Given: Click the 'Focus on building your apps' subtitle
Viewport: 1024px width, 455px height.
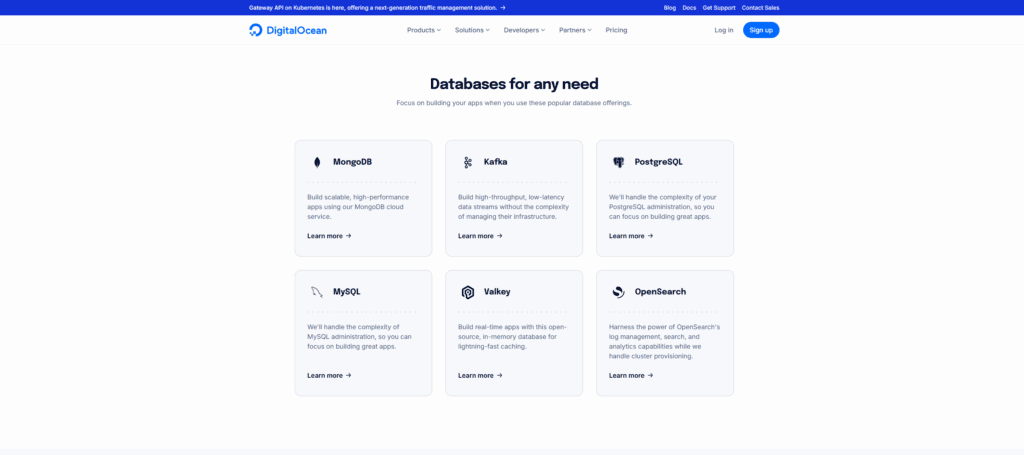Looking at the screenshot, I should (x=514, y=103).
